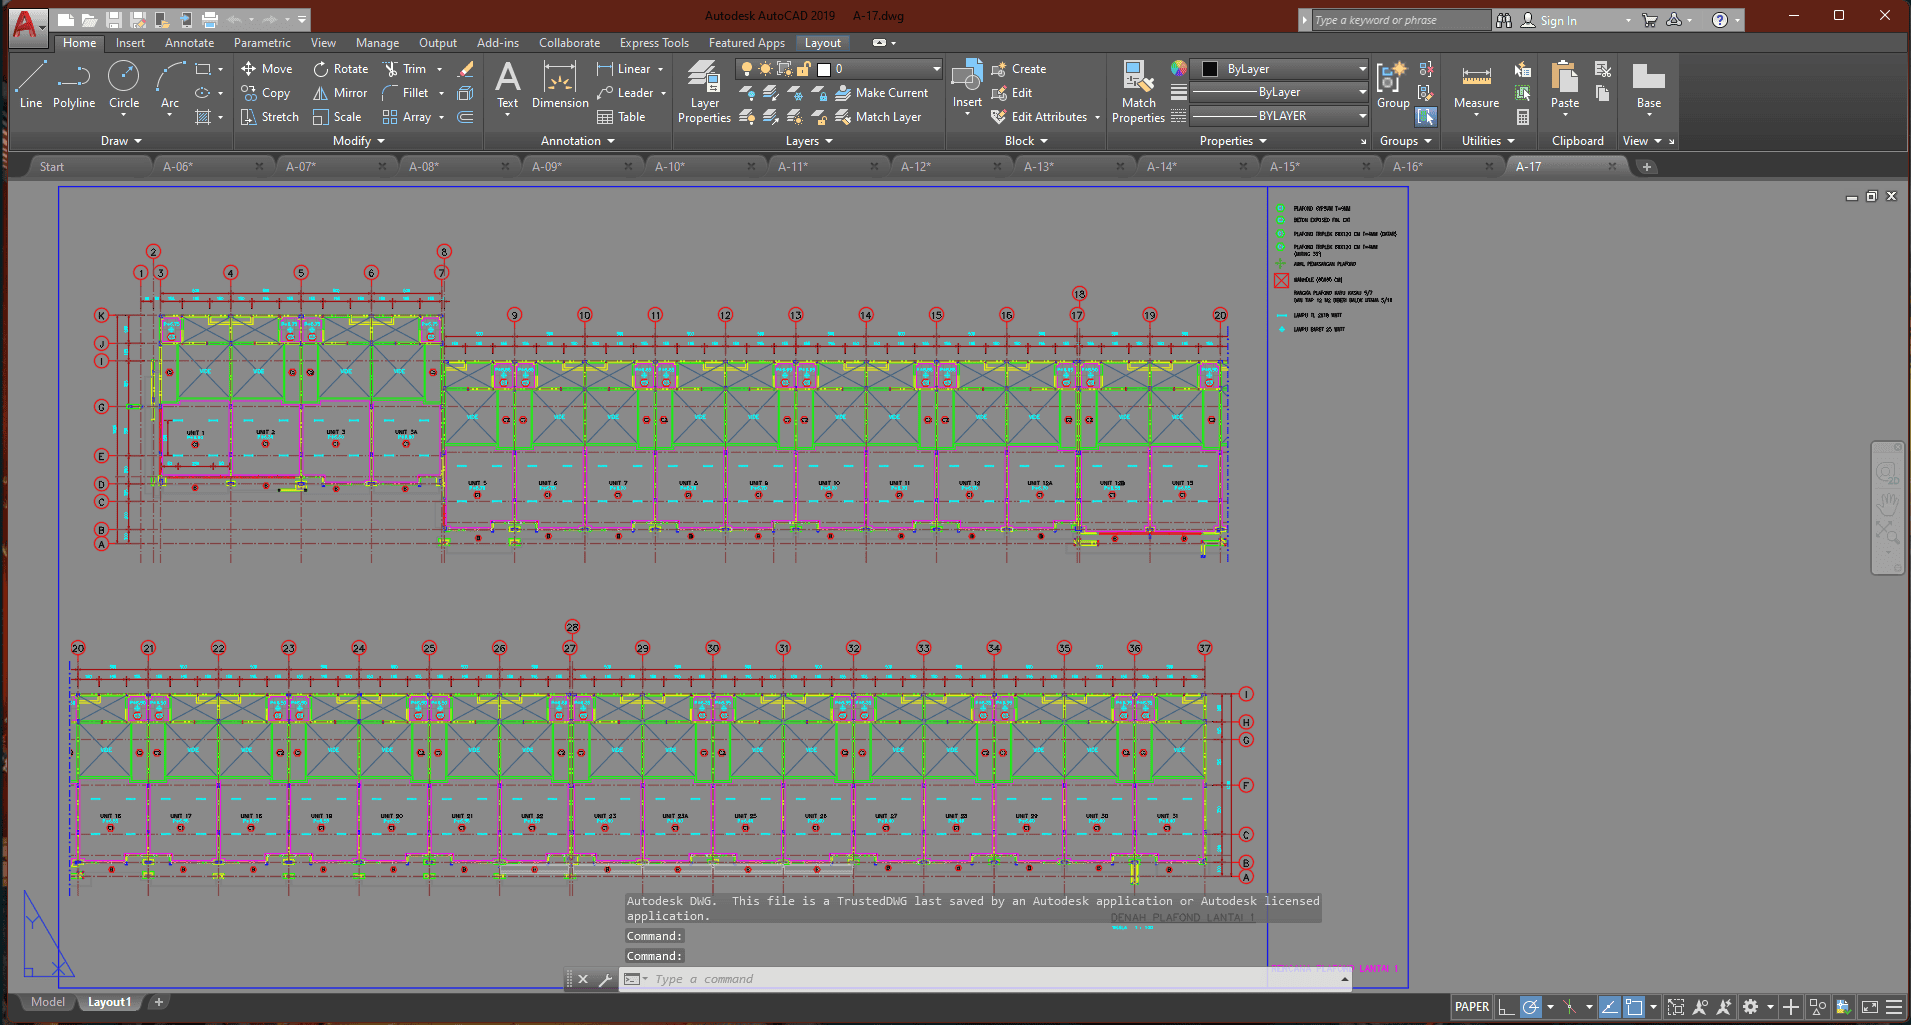The width and height of the screenshot is (1911, 1025).
Task: Click the black object color swatch
Action: pos(1210,69)
